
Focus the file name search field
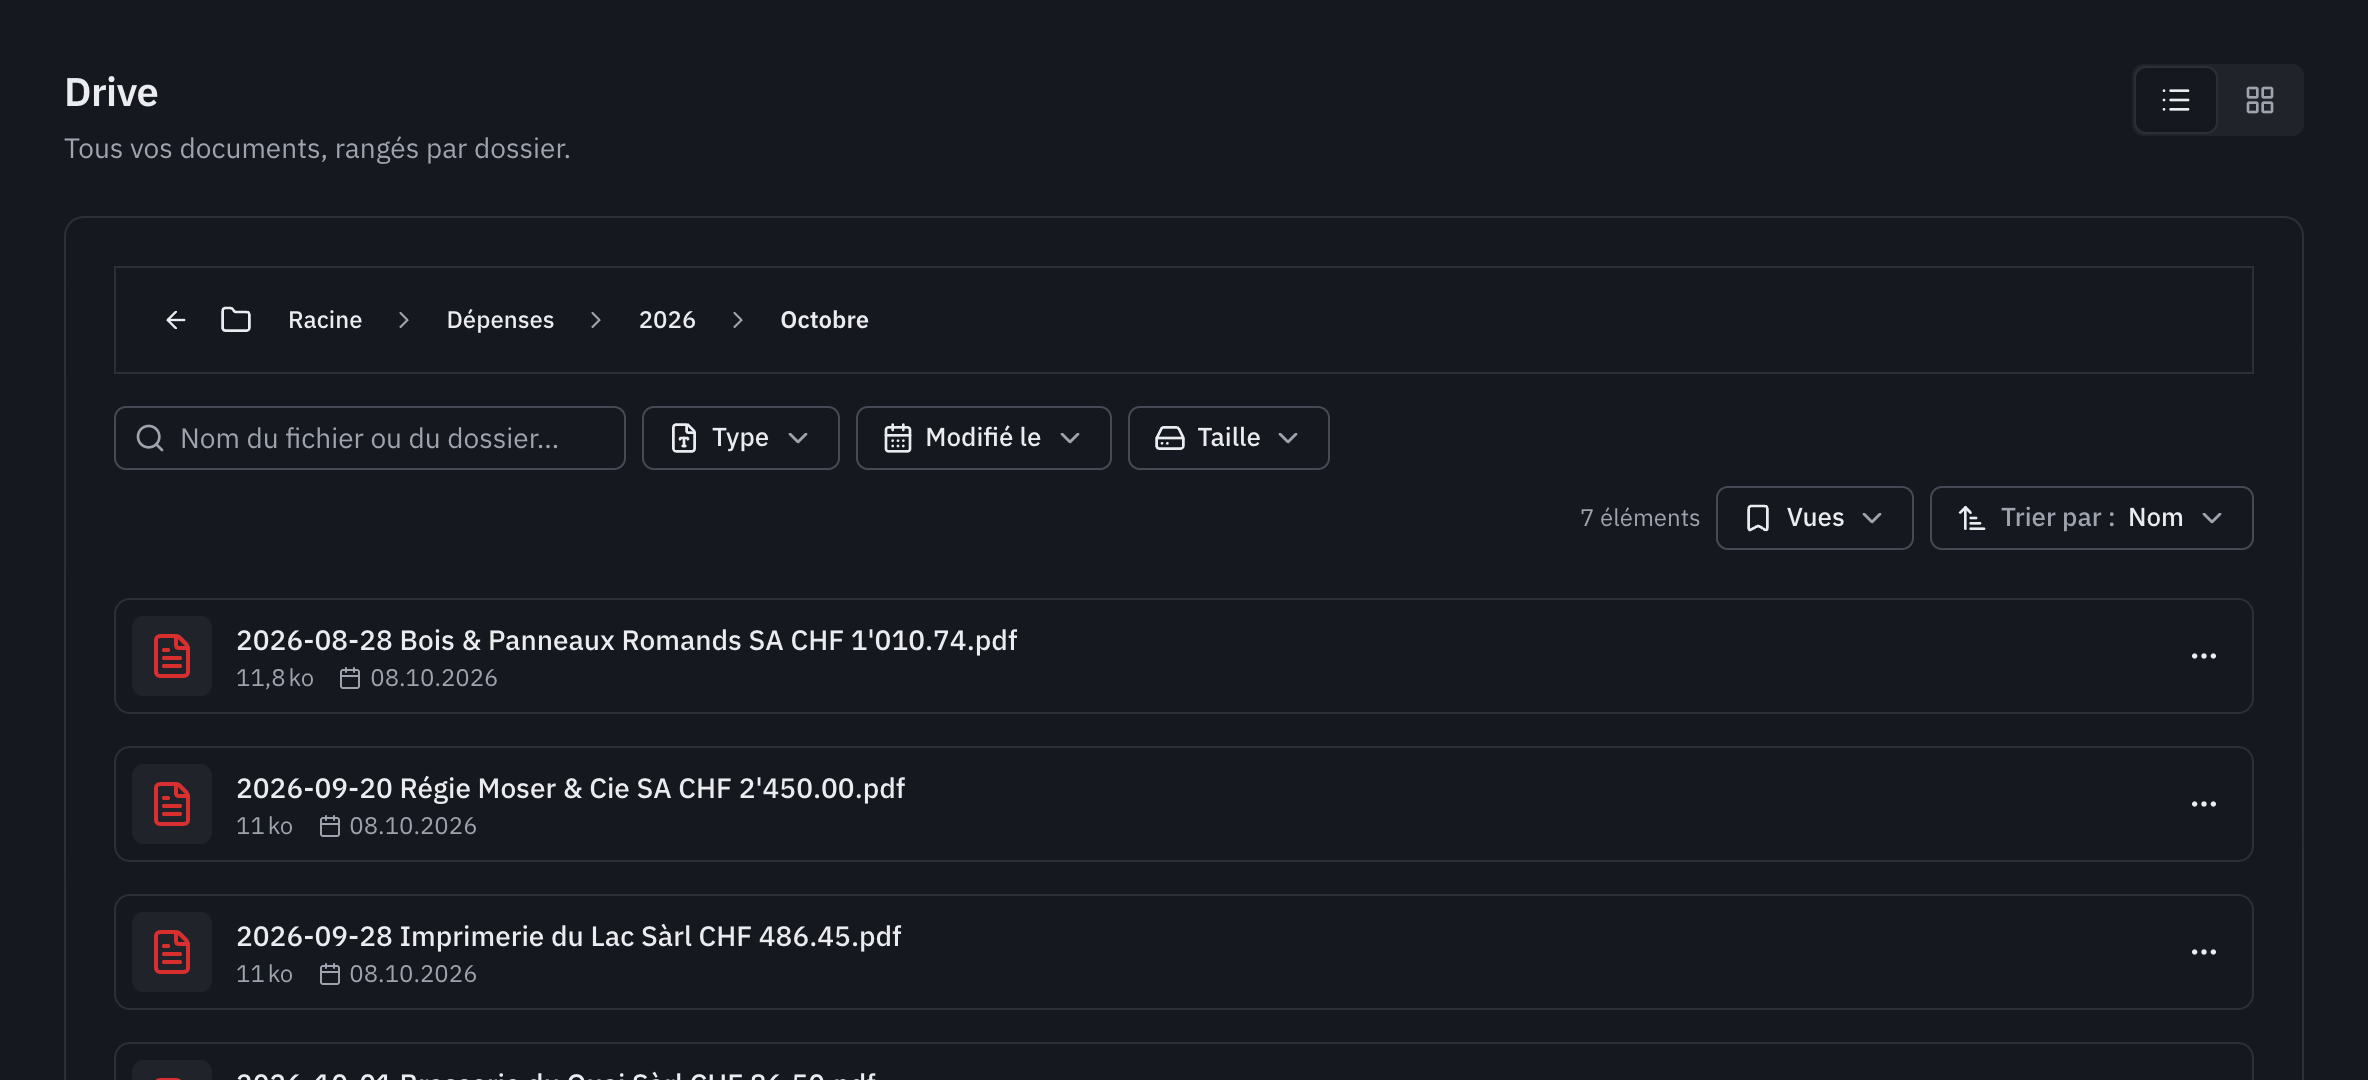[370, 438]
